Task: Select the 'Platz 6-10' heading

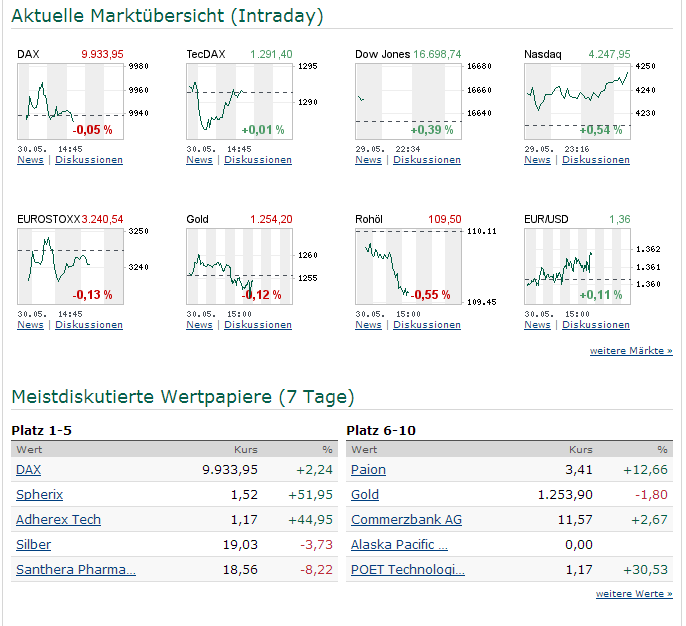Action: [381, 430]
